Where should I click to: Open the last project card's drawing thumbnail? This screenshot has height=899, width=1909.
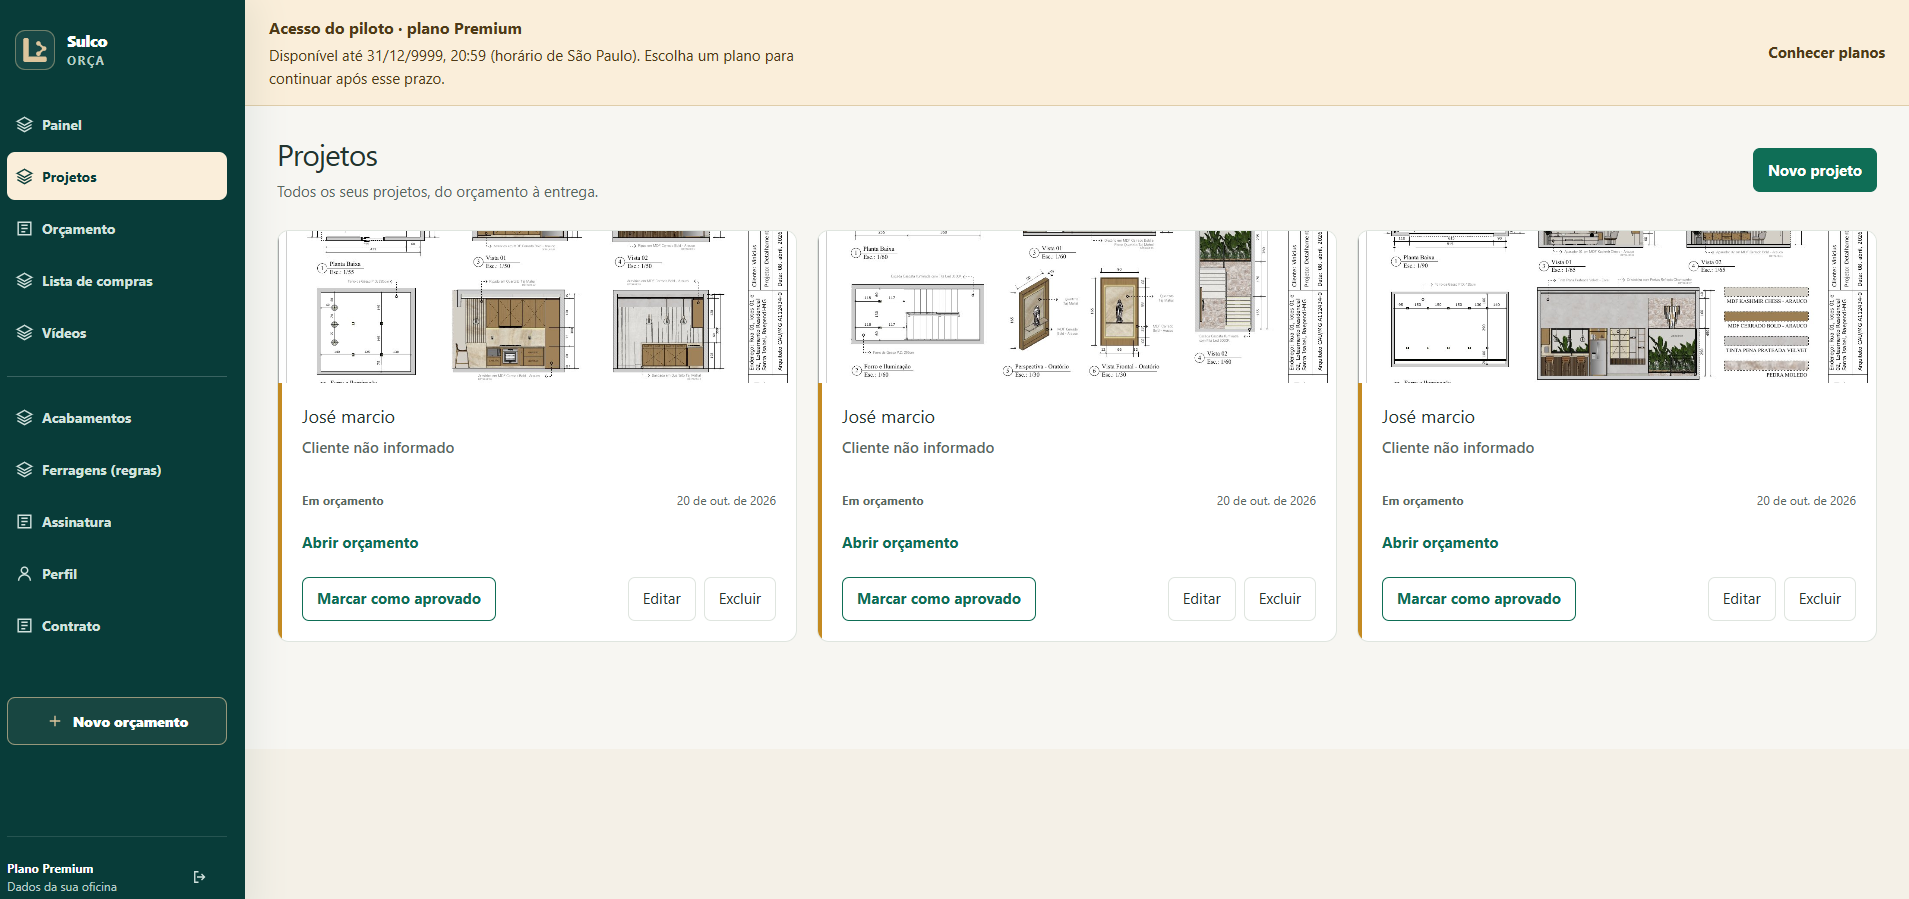(x=1618, y=307)
